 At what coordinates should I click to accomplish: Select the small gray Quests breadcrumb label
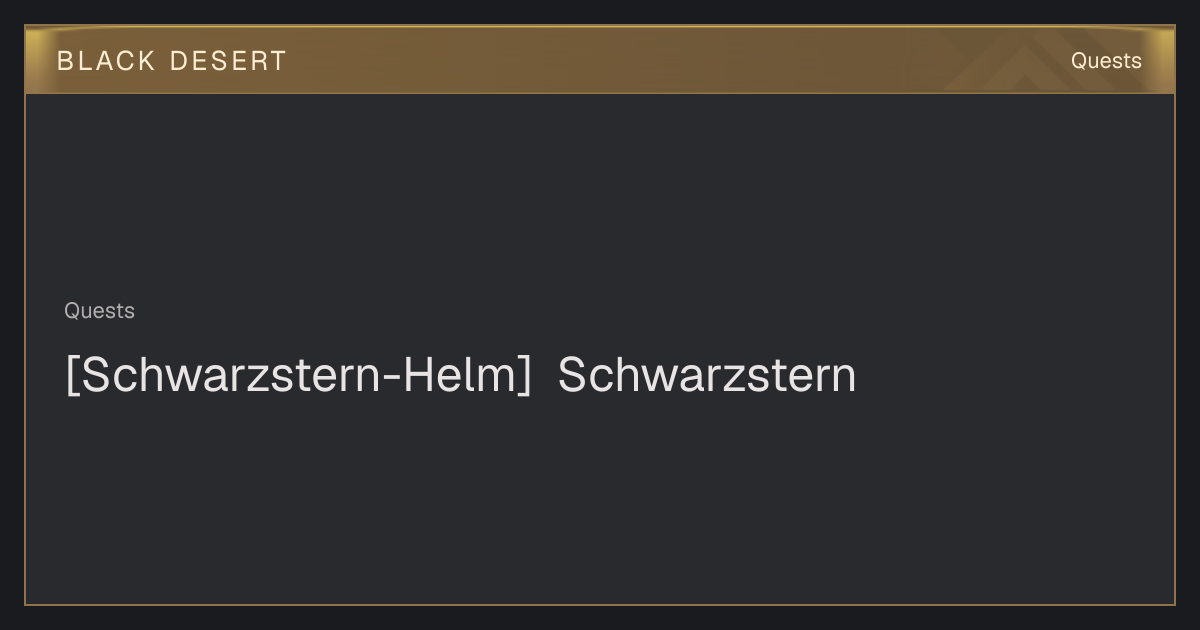pos(99,311)
